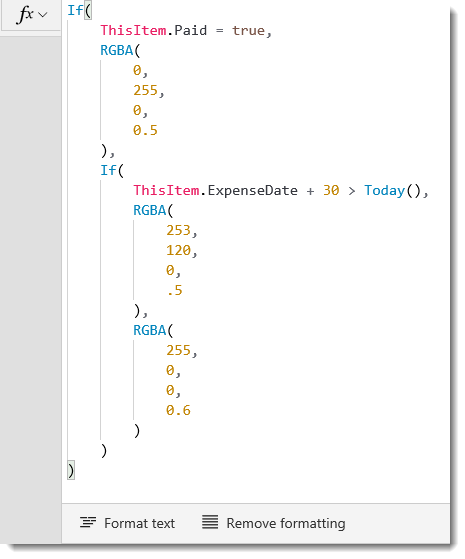
Task: Click the true keyword in first condition
Action: (x=249, y=30)
